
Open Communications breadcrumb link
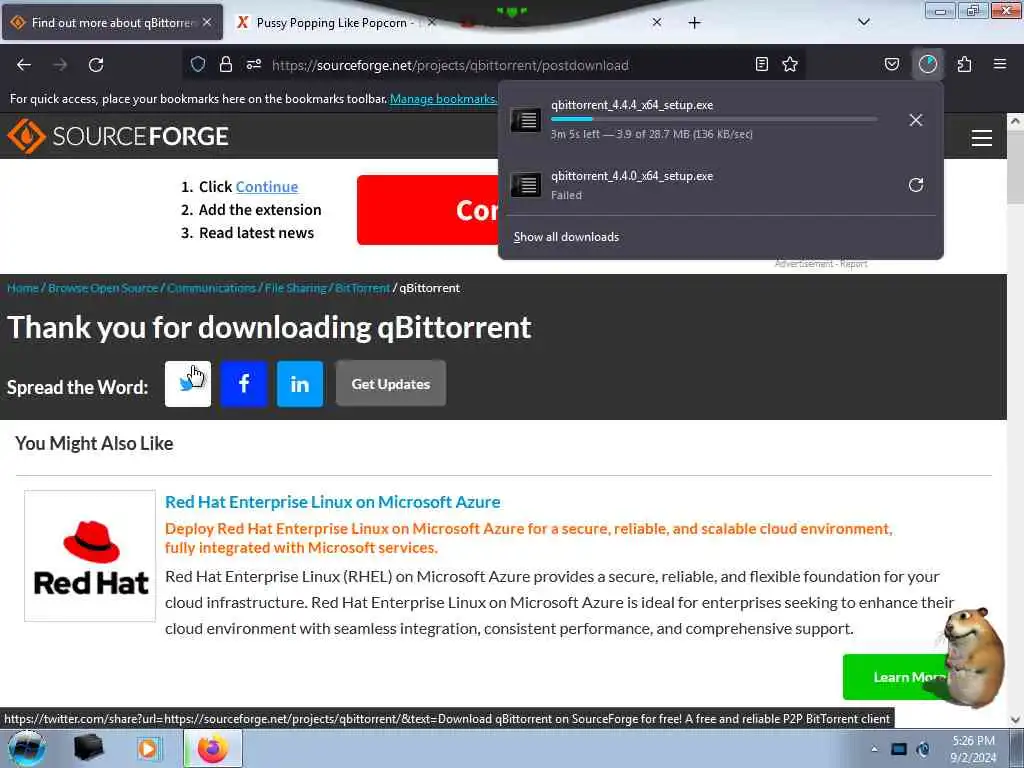211,288
